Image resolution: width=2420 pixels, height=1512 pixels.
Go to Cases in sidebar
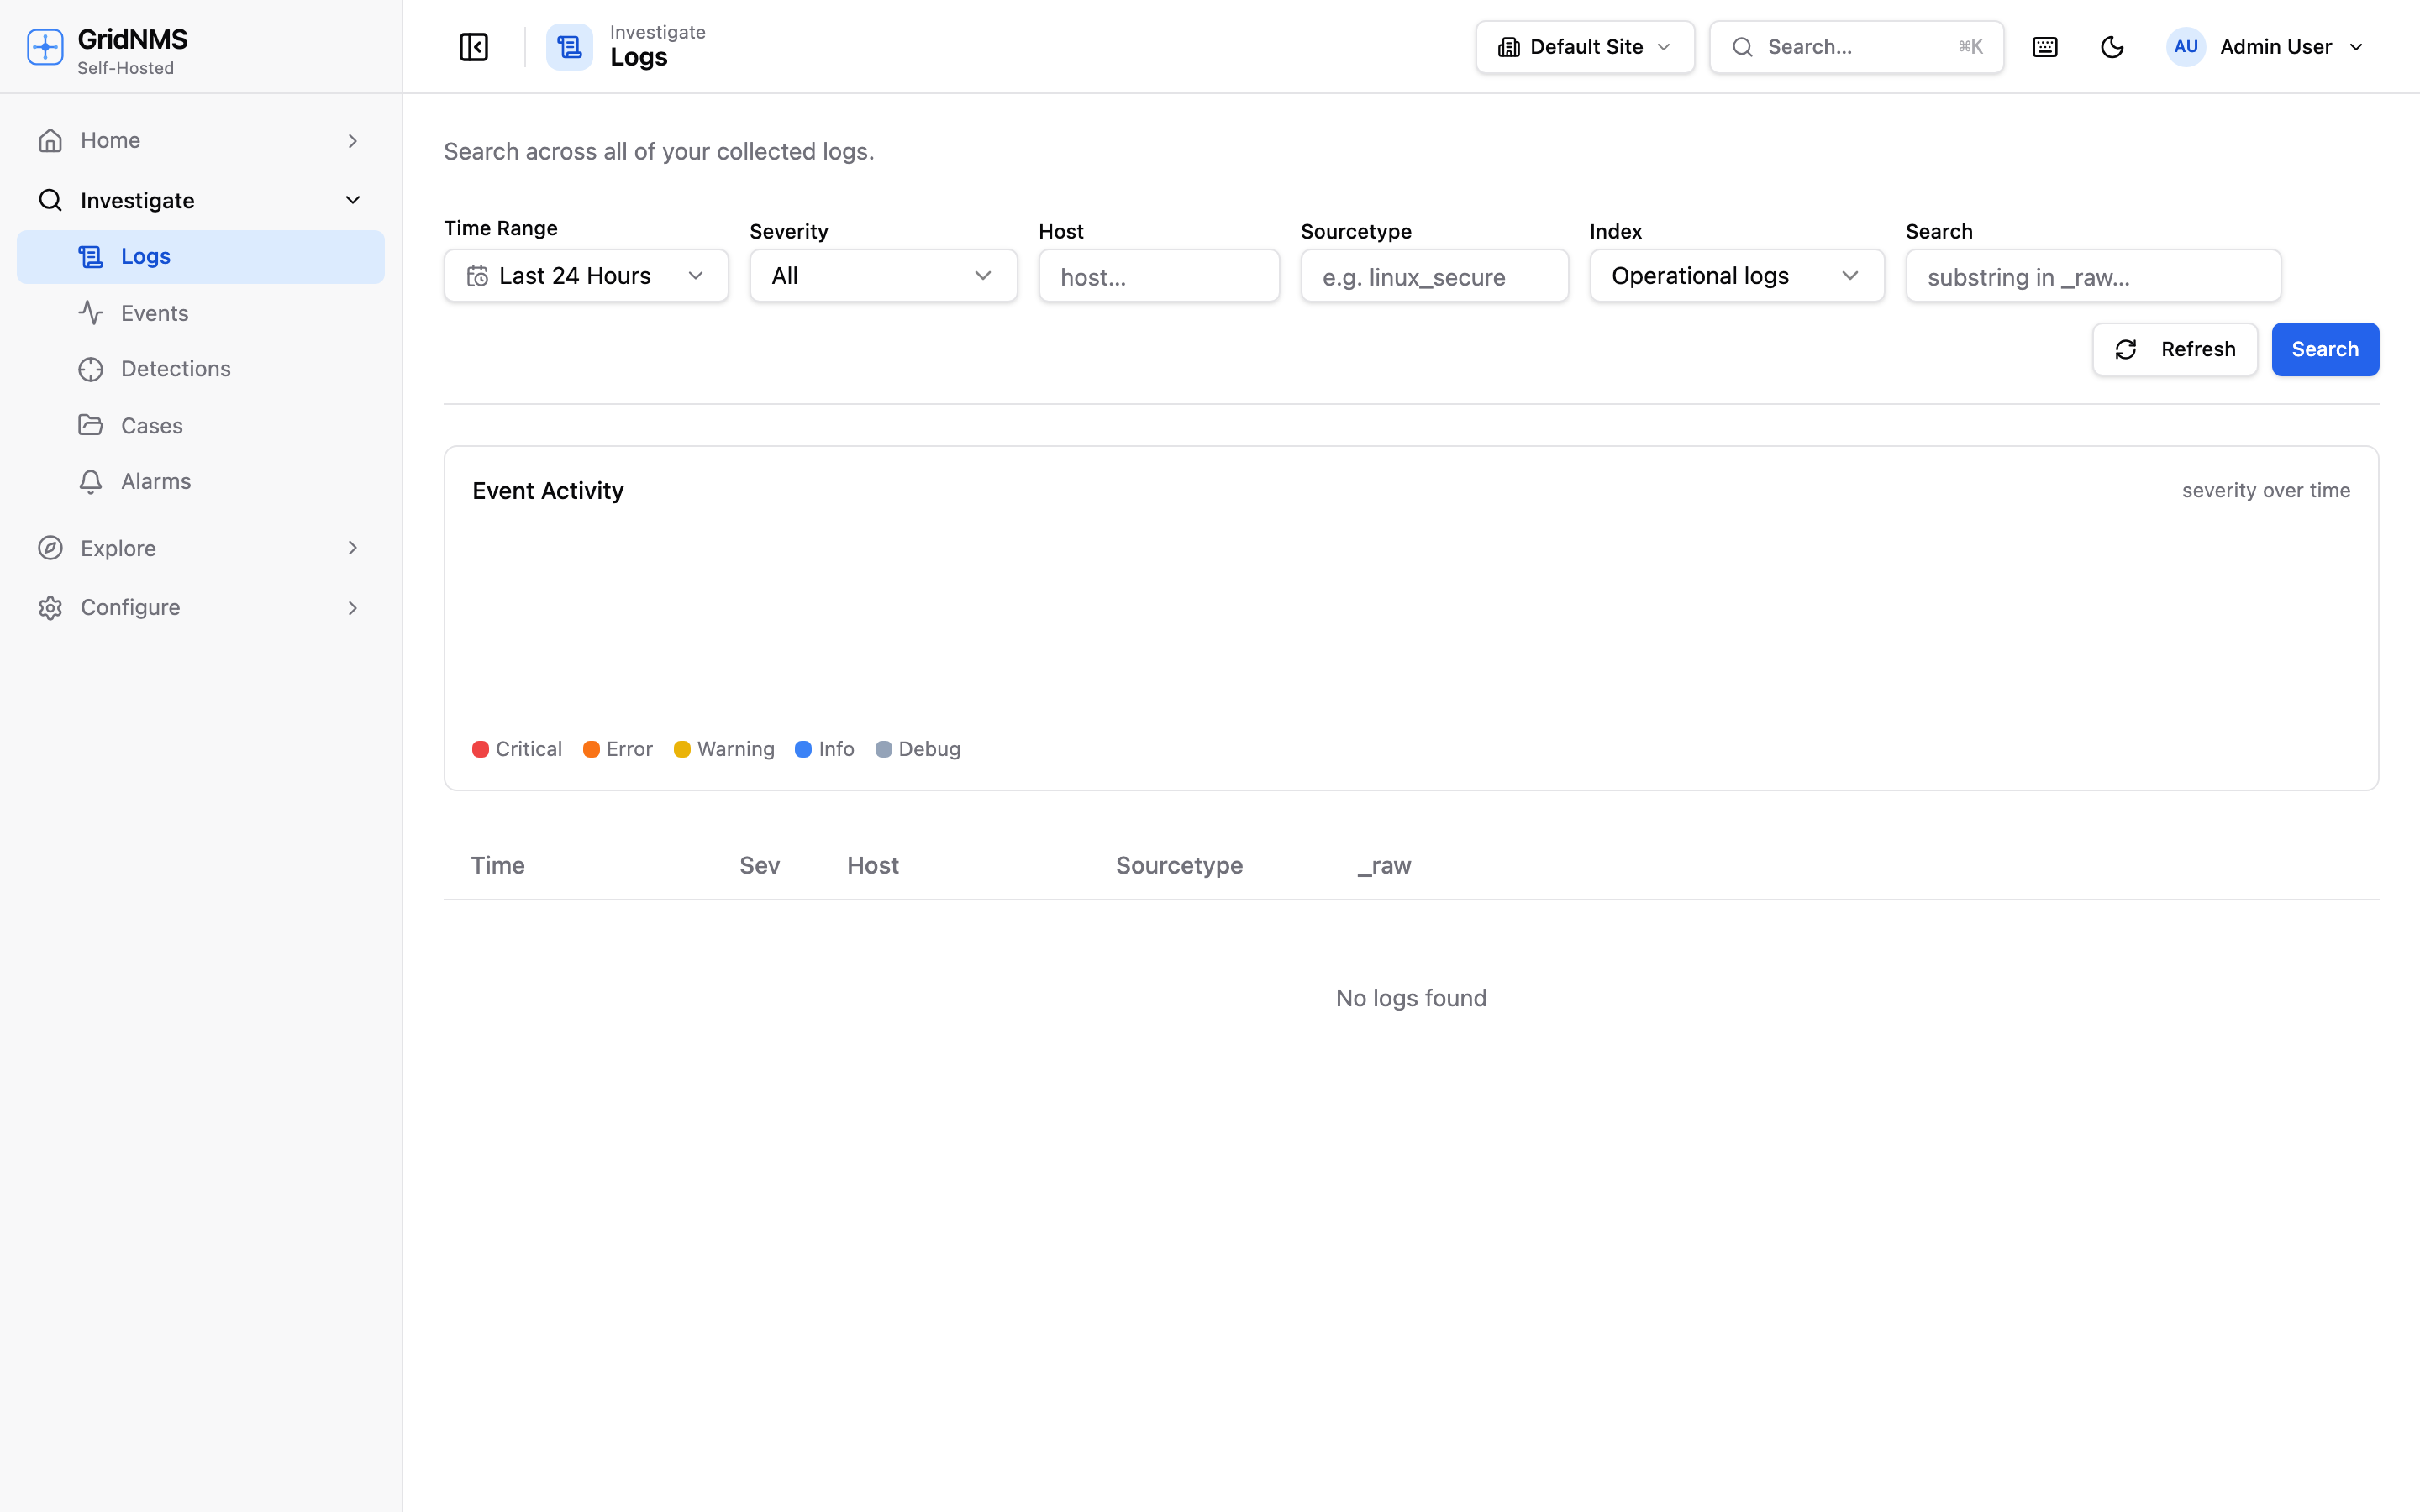coord(200,425)
